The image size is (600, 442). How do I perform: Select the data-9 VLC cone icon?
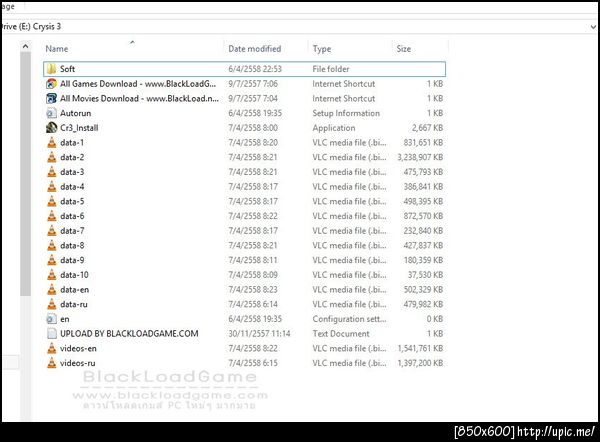(x=51, y=260)
